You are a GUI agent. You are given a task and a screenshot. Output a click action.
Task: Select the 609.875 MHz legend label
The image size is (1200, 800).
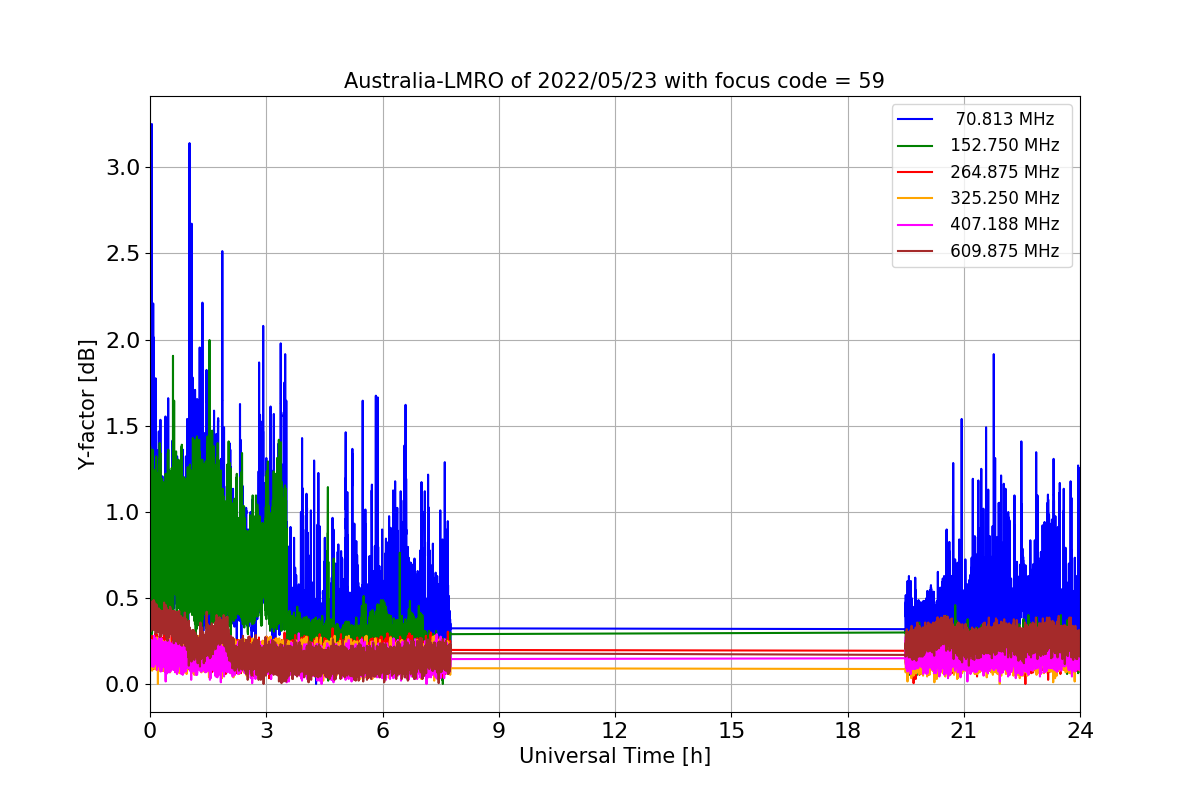[x=1005, y=251]
